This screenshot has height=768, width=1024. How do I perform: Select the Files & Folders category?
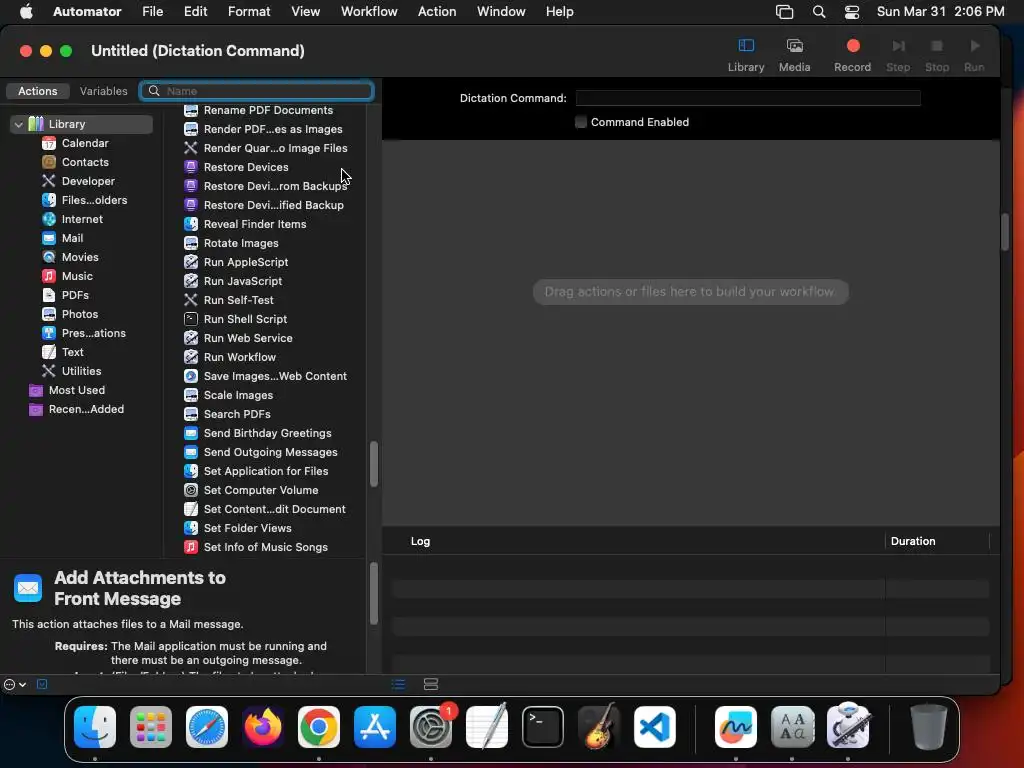(94, 200)
